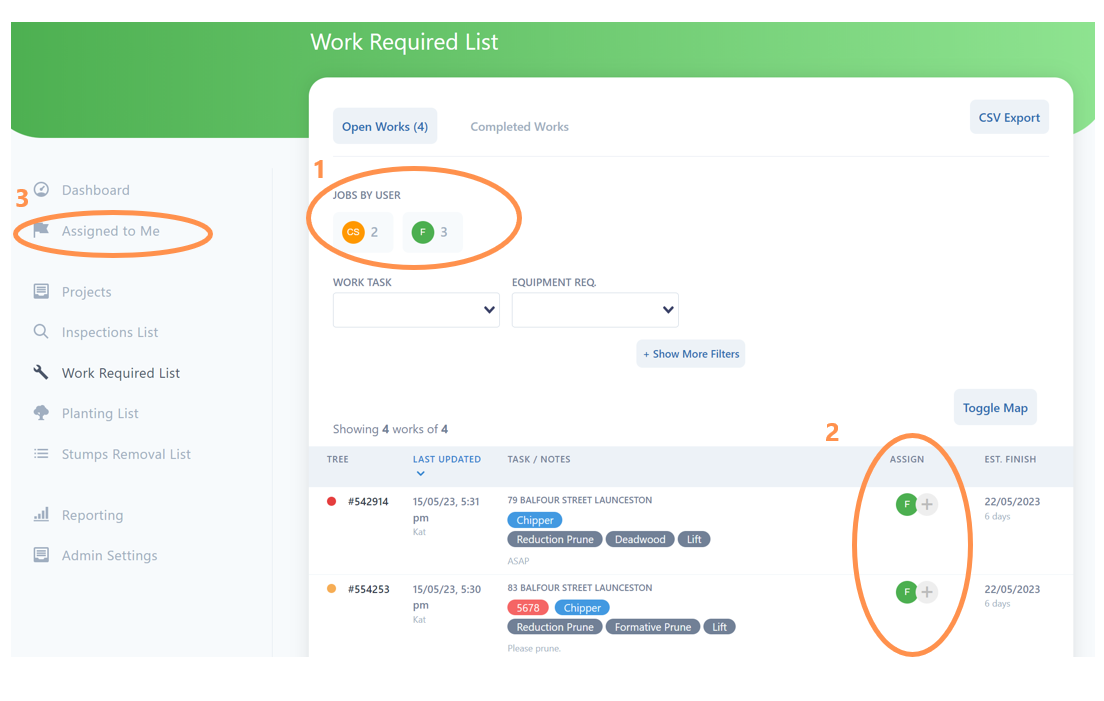Screen dimensions: 1104x701
Task: Click the list icon for Stumps Removal List
Action: (41, 453)
